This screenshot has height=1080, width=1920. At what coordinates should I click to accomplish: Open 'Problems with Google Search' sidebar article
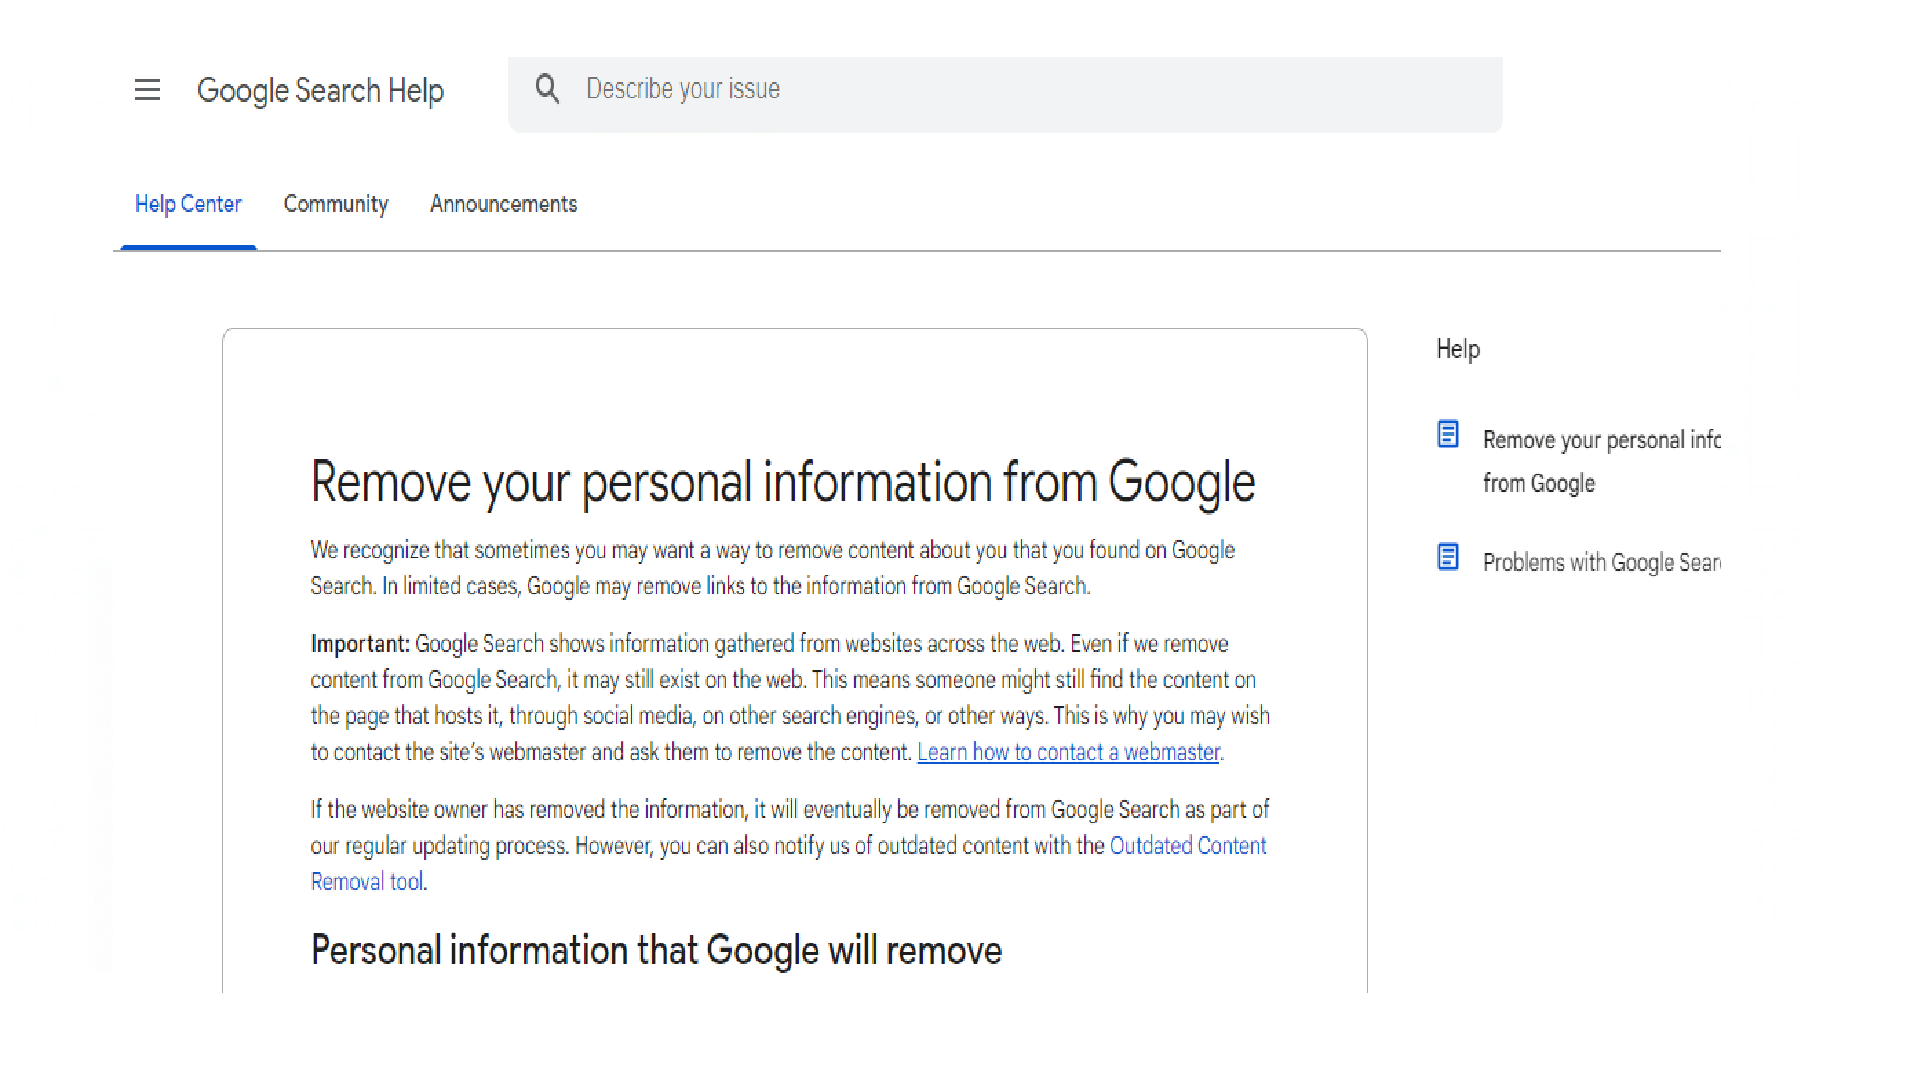1601,562
